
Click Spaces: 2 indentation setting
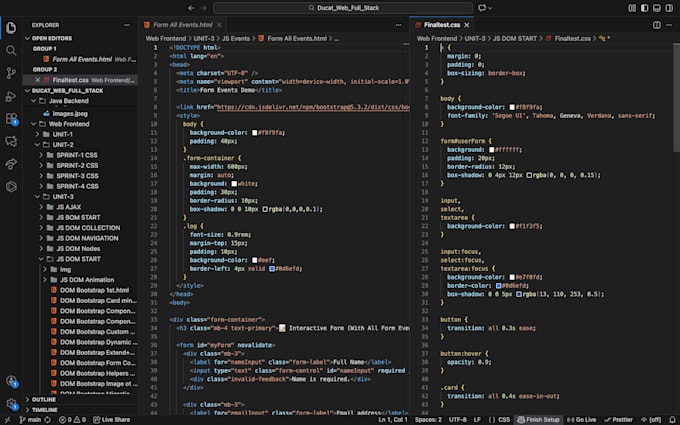pyautogui.click(x=428, y=420)
